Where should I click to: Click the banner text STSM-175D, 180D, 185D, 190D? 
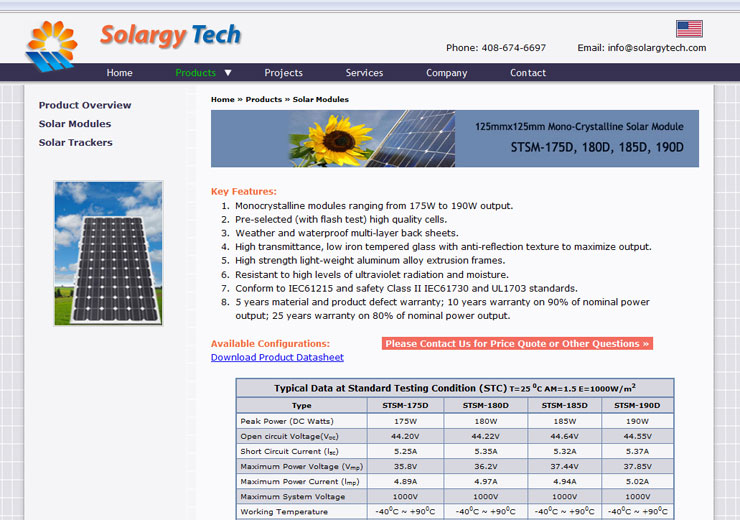coord(597,147)
